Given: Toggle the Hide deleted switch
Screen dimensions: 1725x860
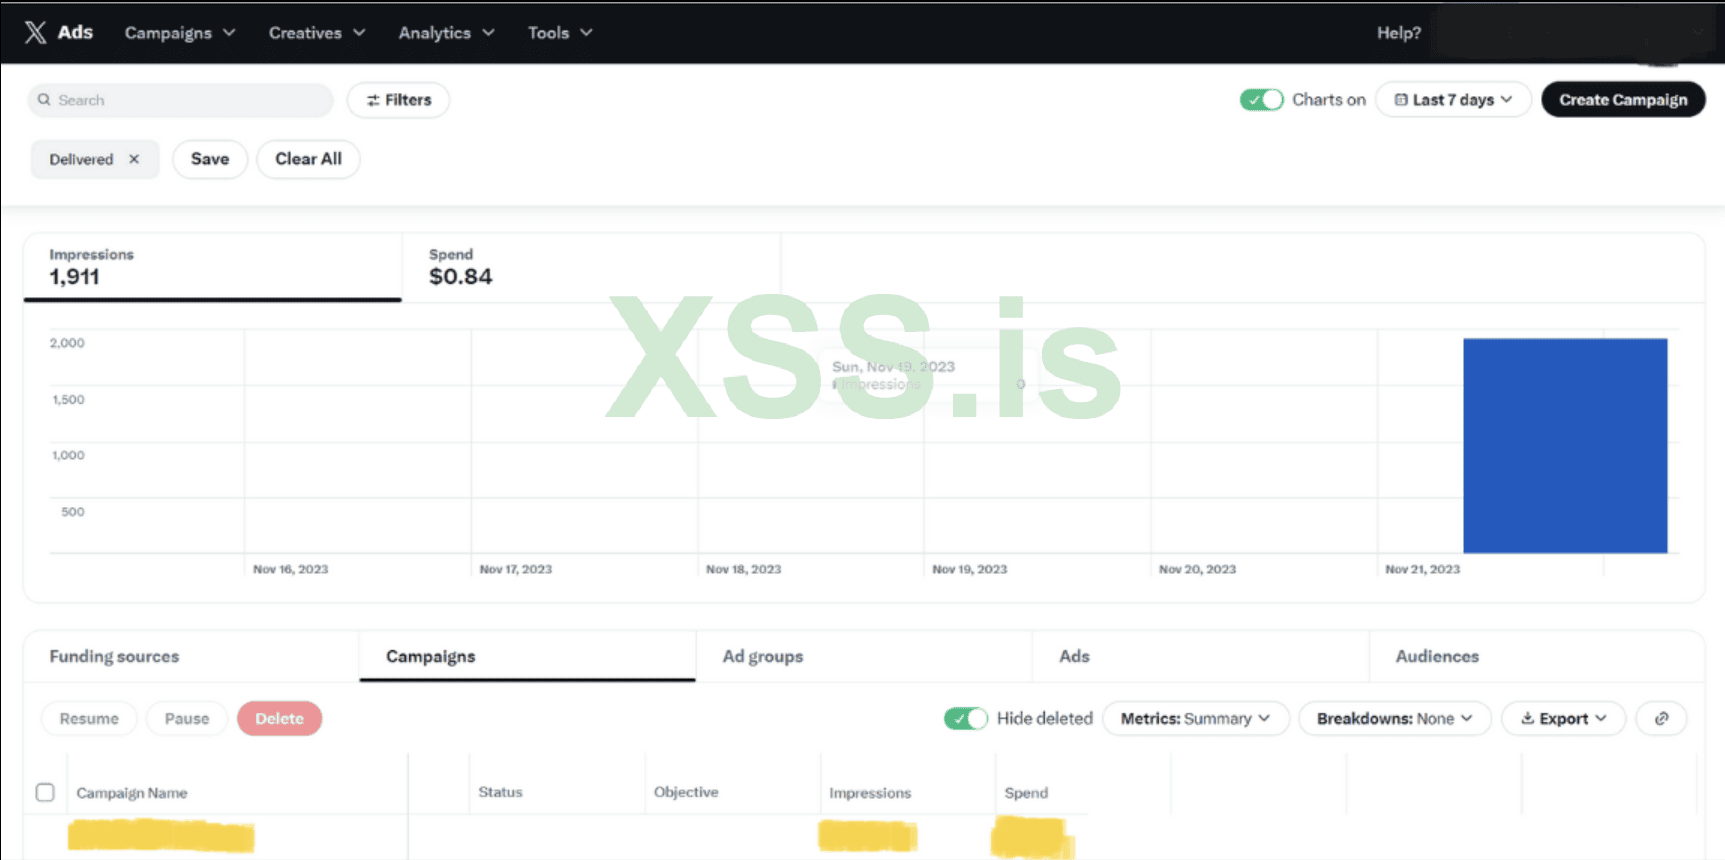Looking at the screenshot, I should (965, 719).
